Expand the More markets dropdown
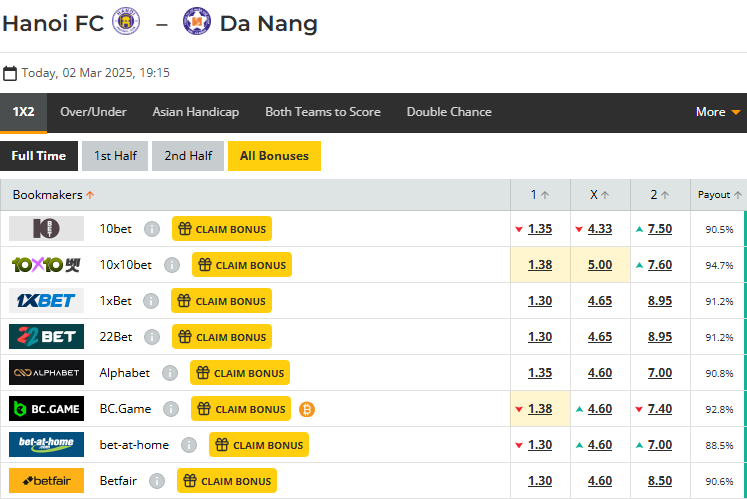The width and height of the screenshot is (747, 499). (x=718, y=112)
